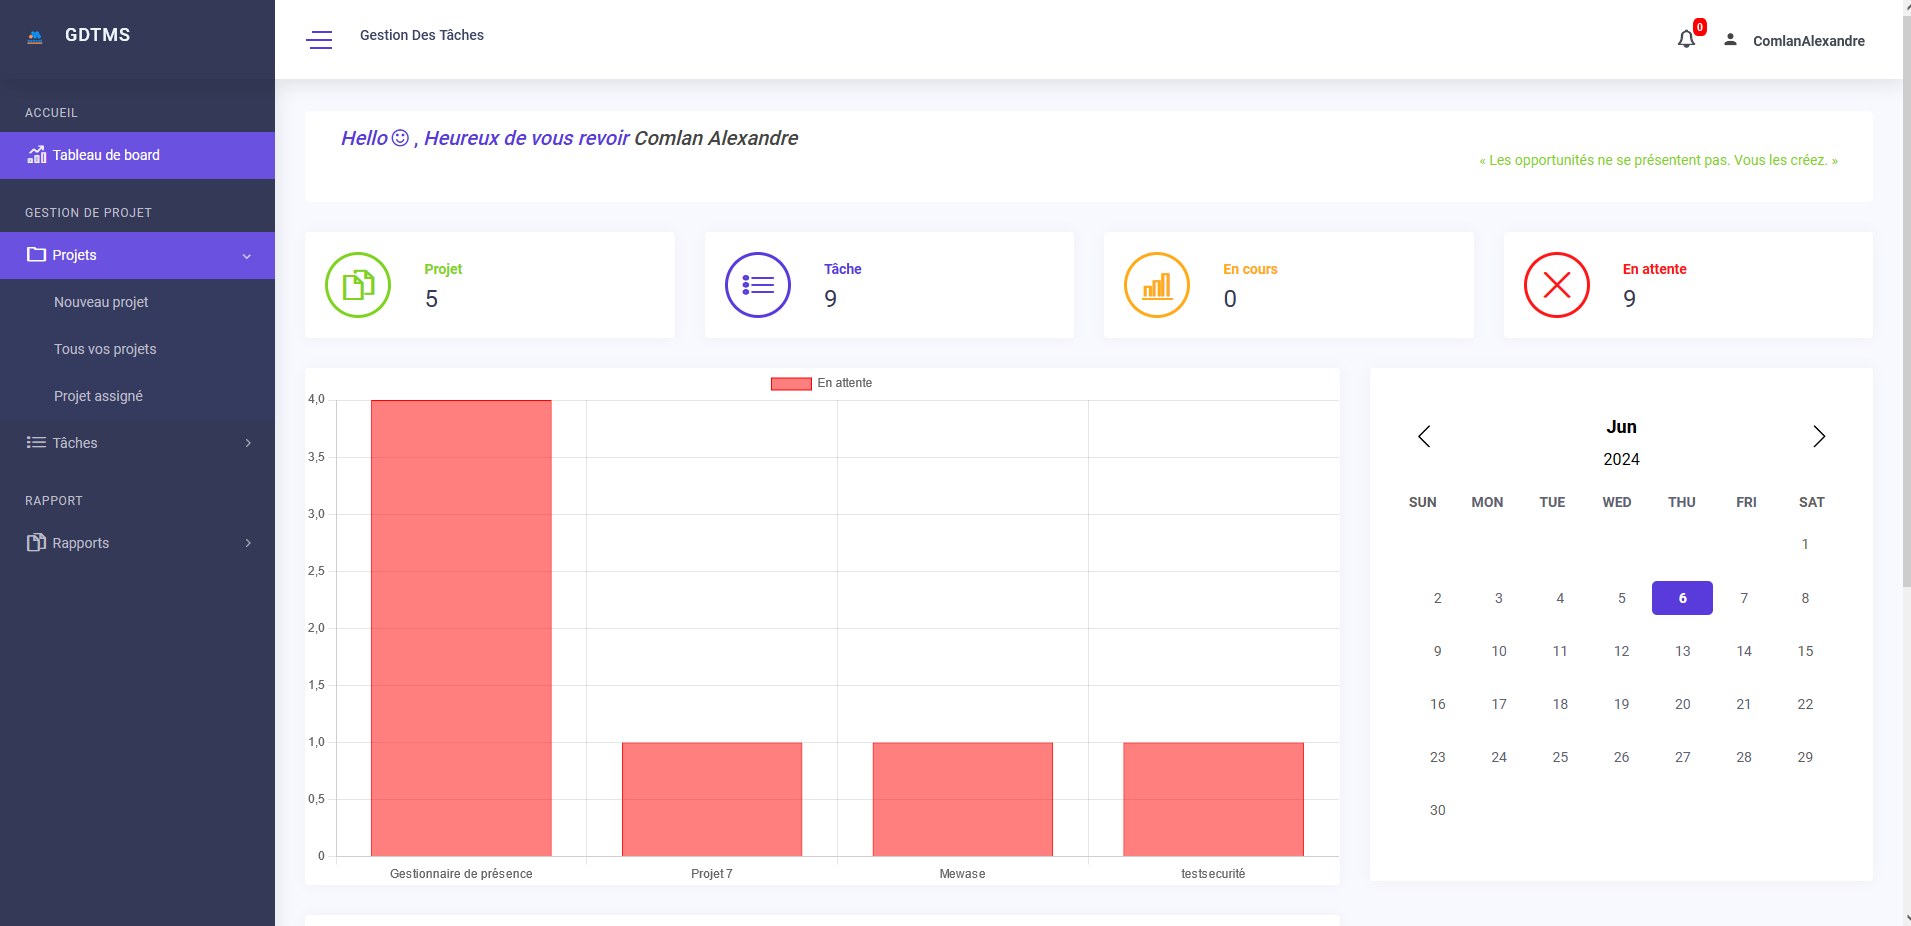
Task: Open Tableau de board page
Action: click(106, 155)
